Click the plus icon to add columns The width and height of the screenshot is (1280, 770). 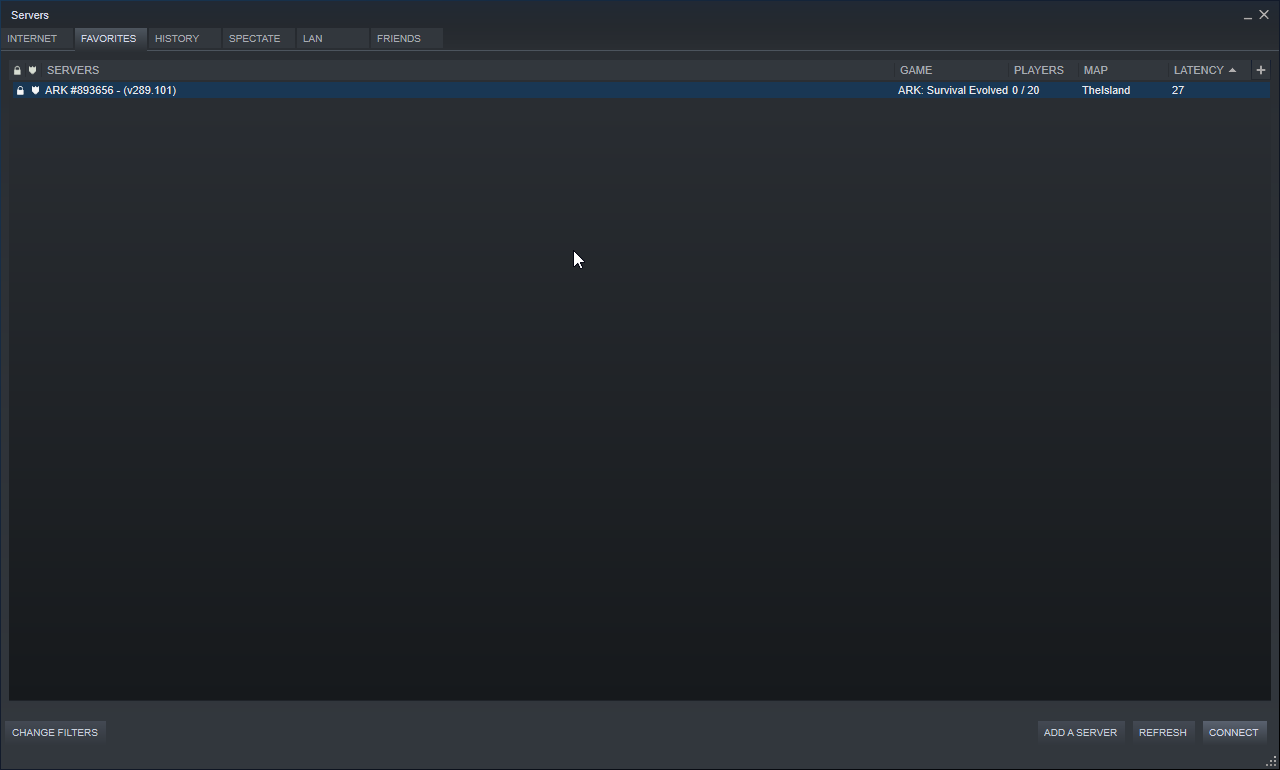[x=1260, y=70]
